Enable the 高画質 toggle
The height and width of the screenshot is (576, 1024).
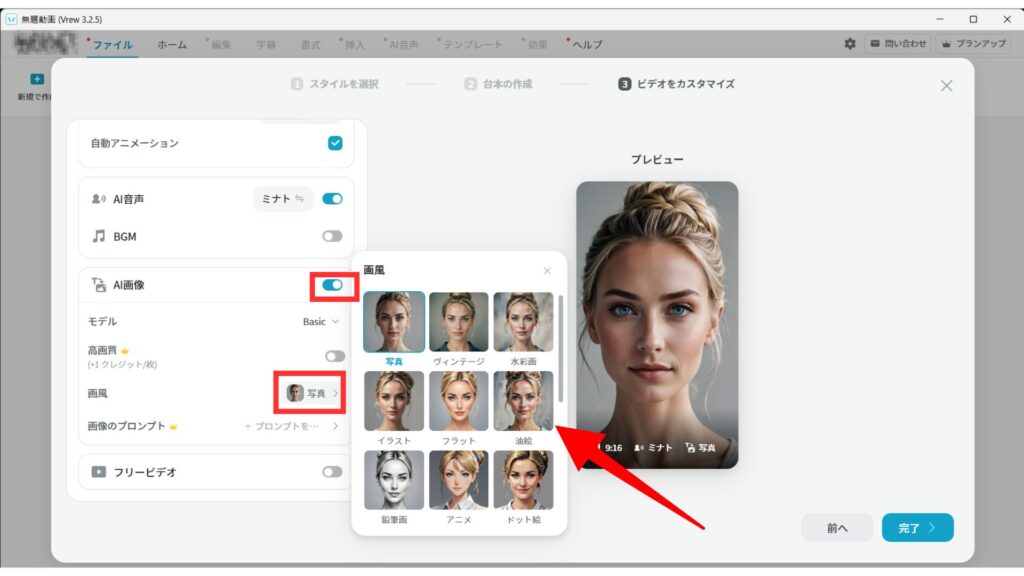334,356
